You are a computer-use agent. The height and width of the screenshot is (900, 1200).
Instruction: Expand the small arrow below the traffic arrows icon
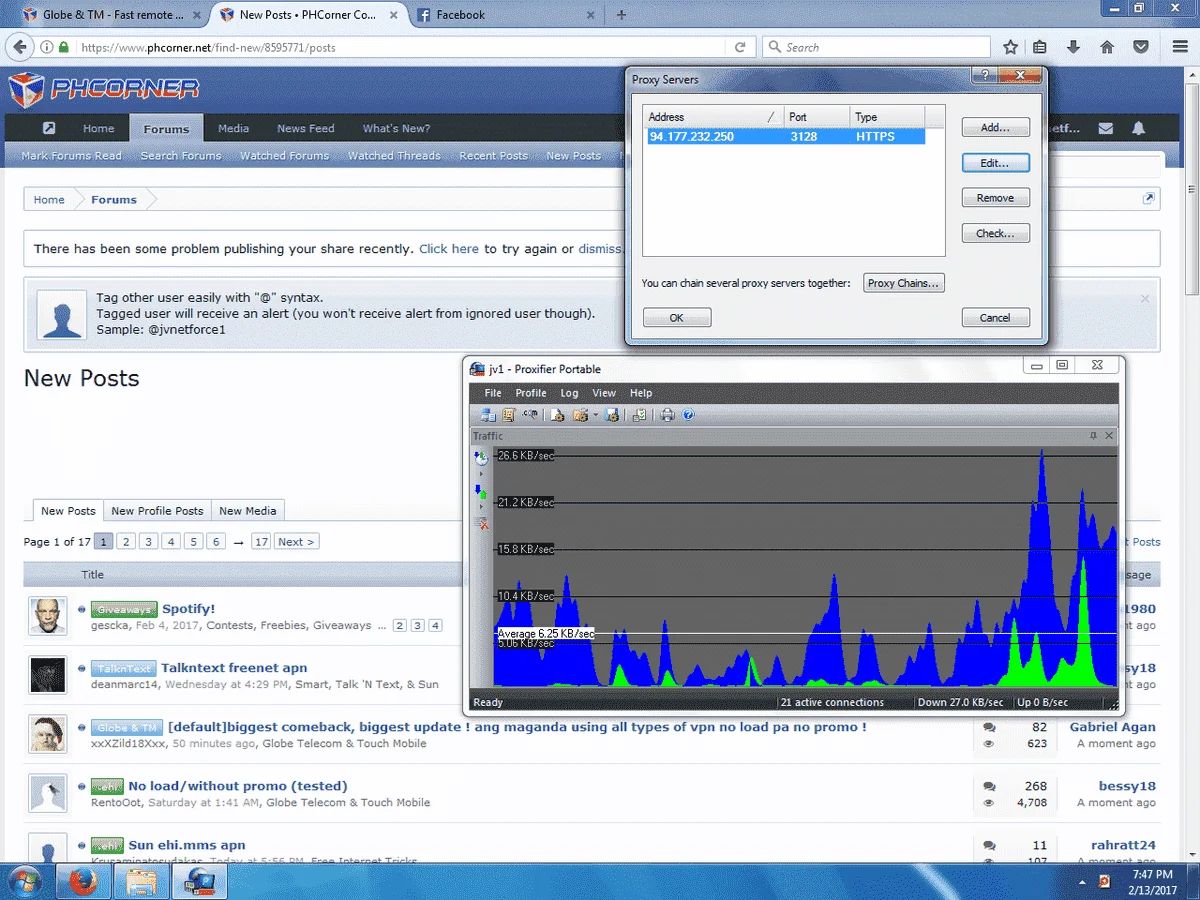coord(481,507)
